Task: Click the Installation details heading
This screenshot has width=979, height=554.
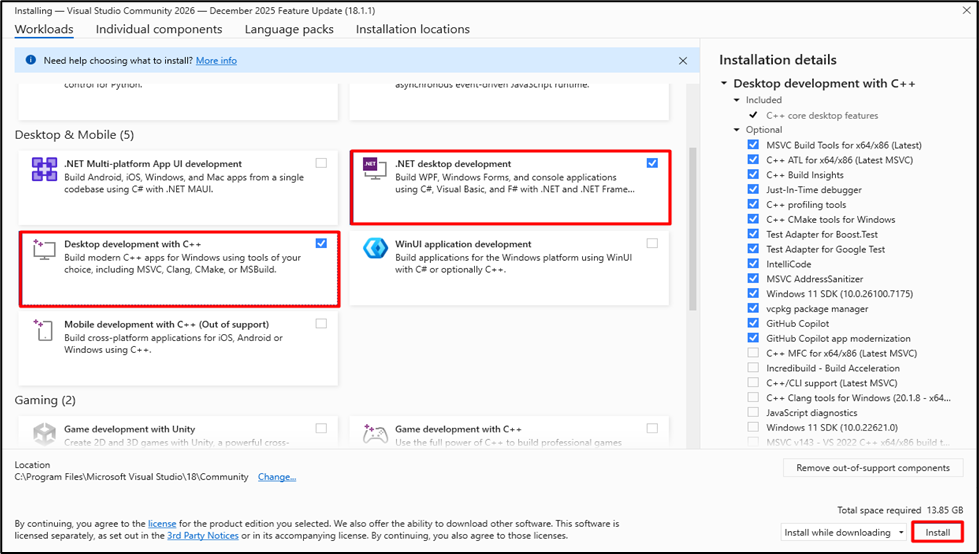Action: pyautogui.click(x=777, y=60)
